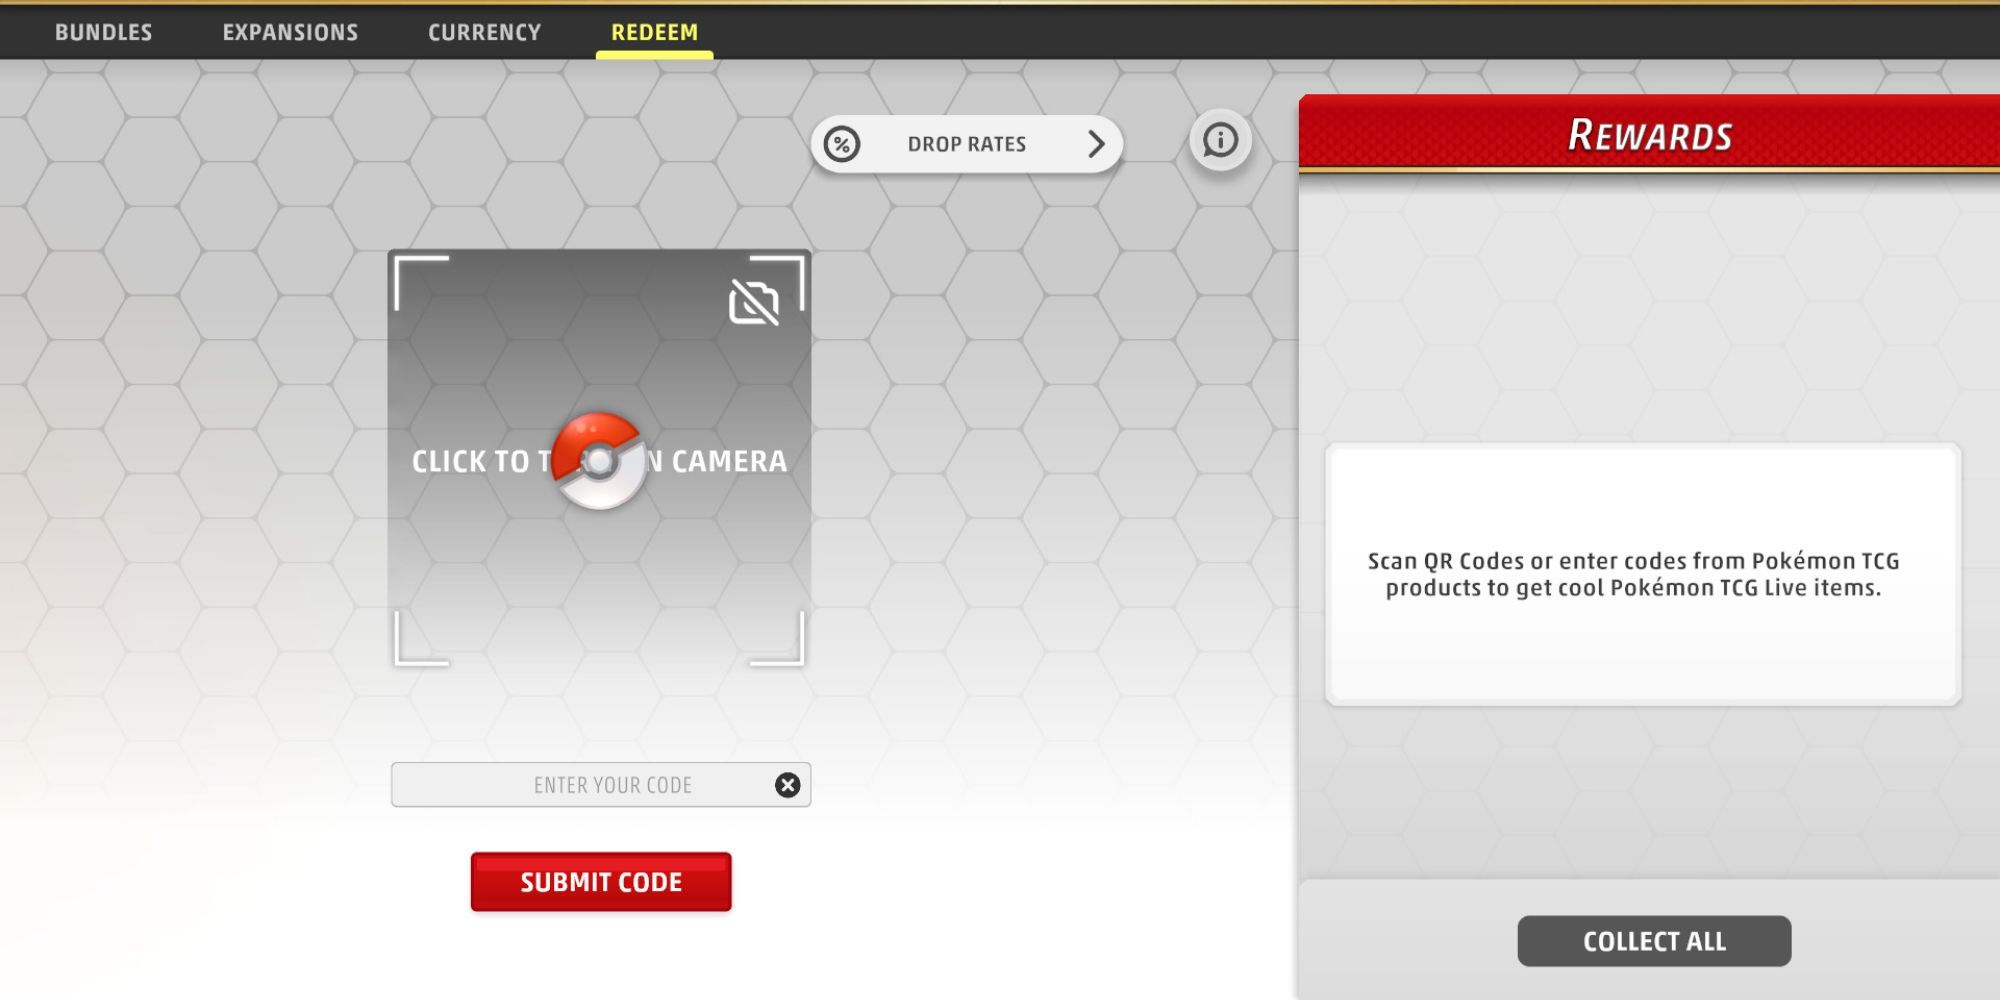2000x1000 pixels.
Task: Click the 'Scan QR Codes' rewards message
Action: (1634, 575)
